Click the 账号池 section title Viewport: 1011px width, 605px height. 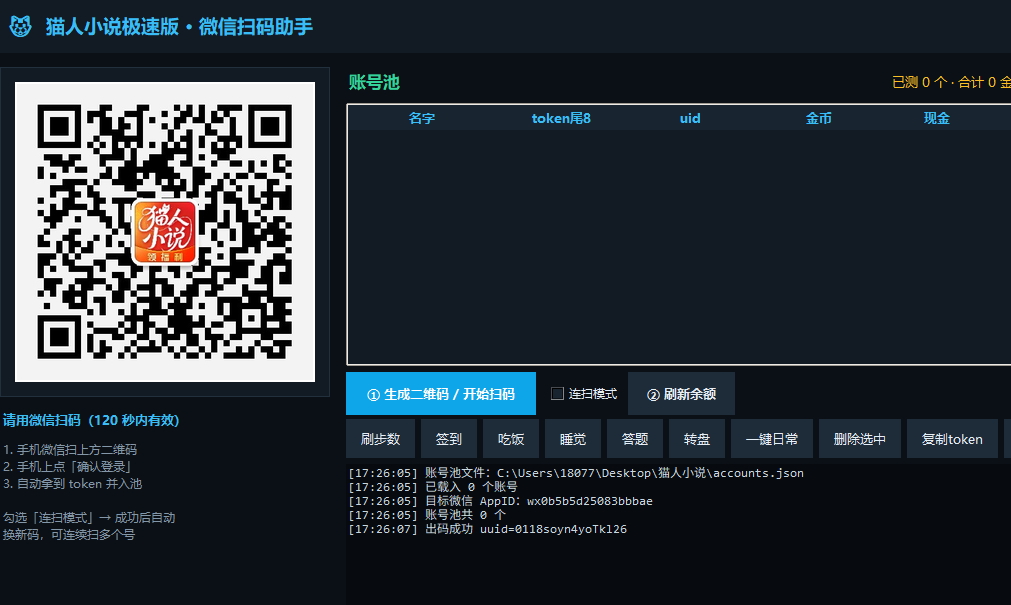pyautogui.click(x=375, y=83)
